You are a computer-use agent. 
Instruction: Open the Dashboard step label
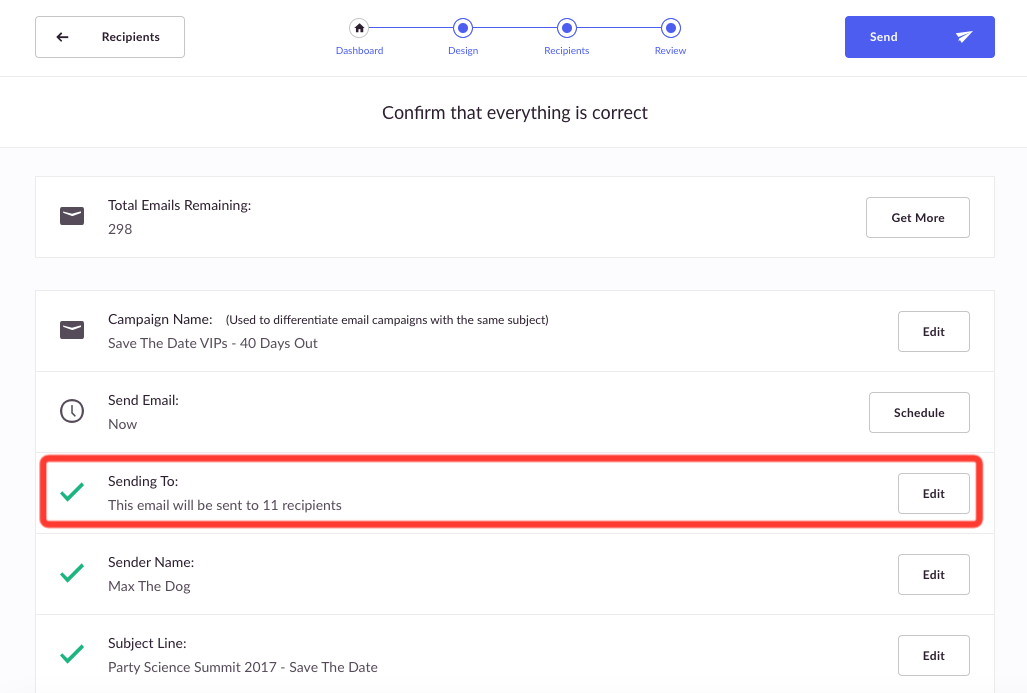coord(360,50)
